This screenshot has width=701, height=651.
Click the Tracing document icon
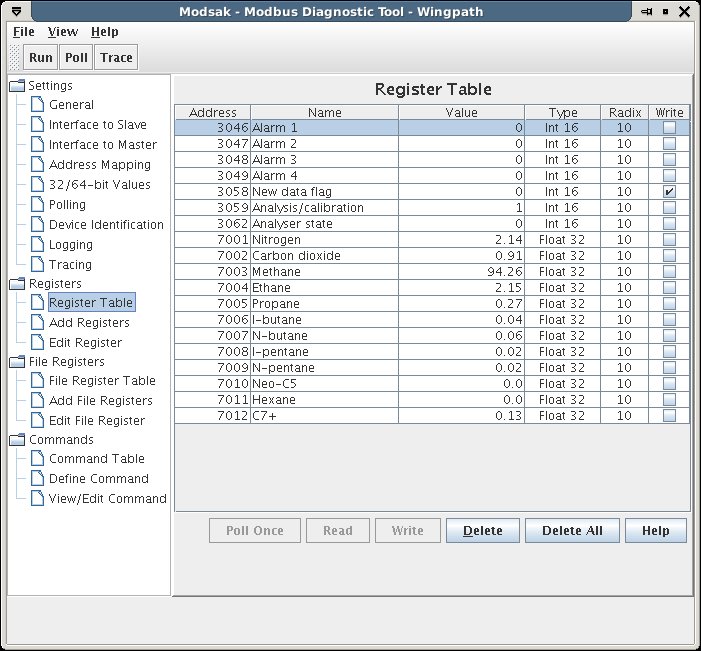click(x=38, y=264)
